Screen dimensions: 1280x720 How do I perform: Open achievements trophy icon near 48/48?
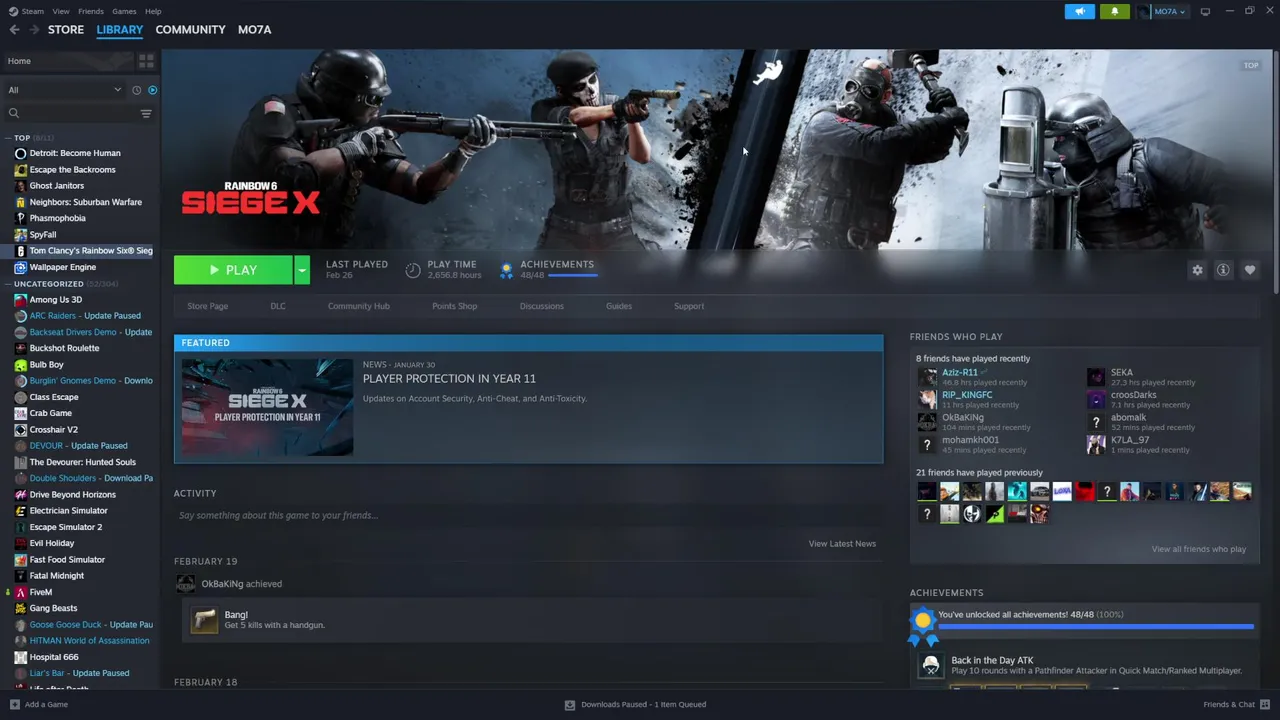pos(507,270)
